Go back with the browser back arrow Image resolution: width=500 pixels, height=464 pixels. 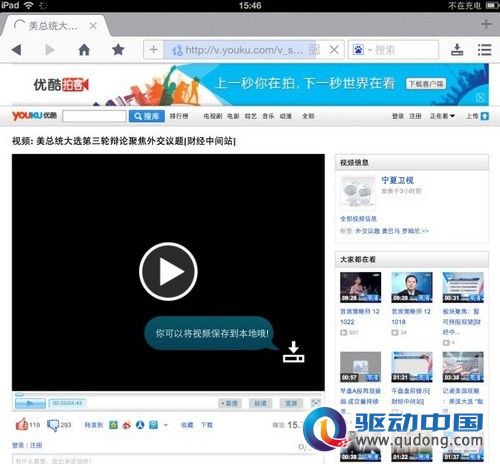17,50
